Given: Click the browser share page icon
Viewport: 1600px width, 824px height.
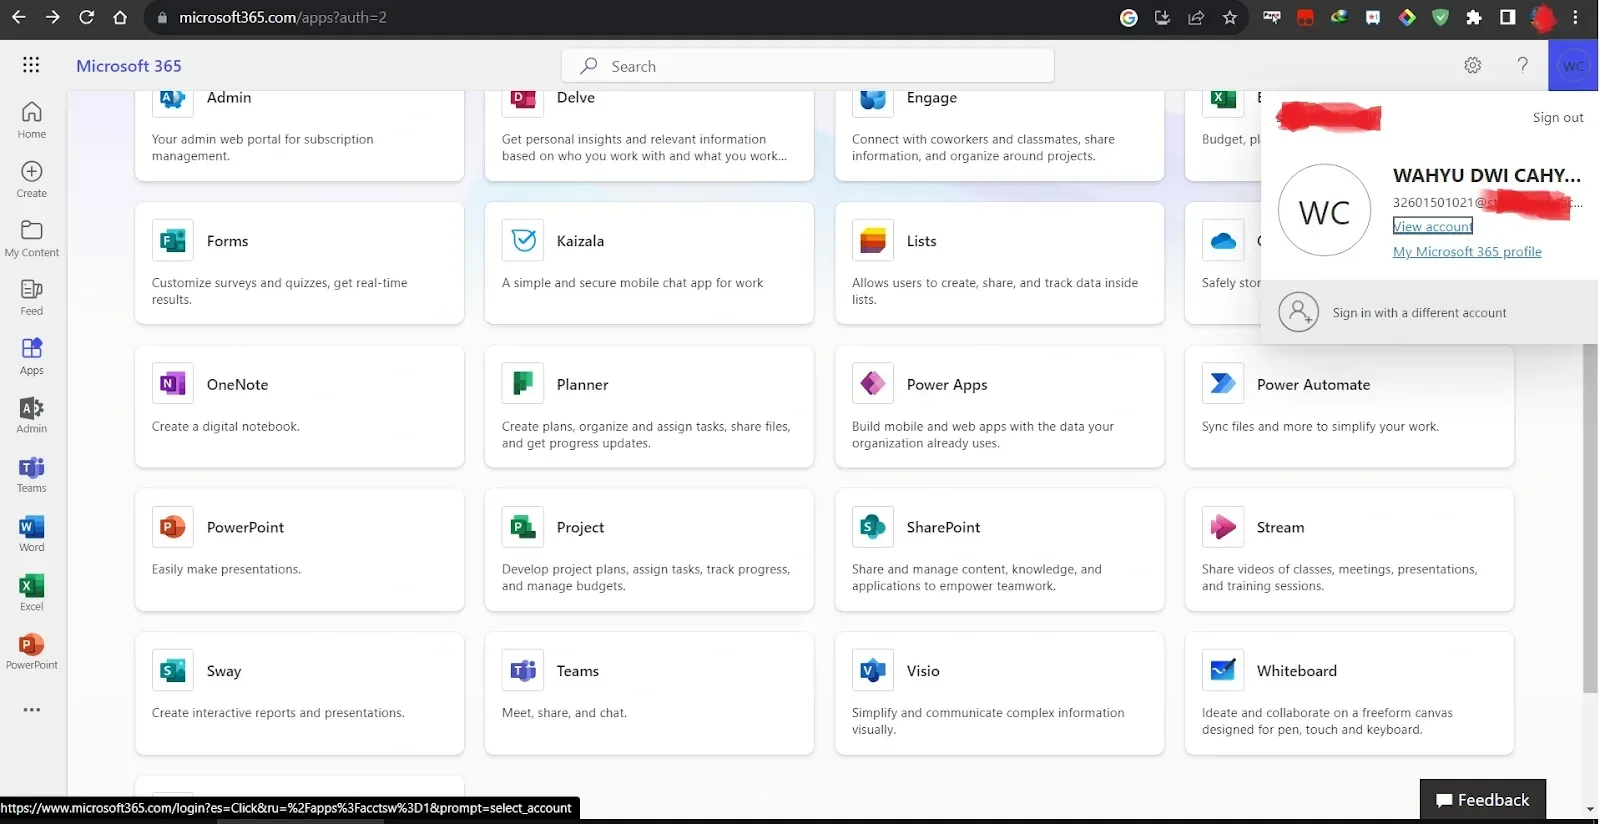Looking at the screenshot, I should [1196, 17].
